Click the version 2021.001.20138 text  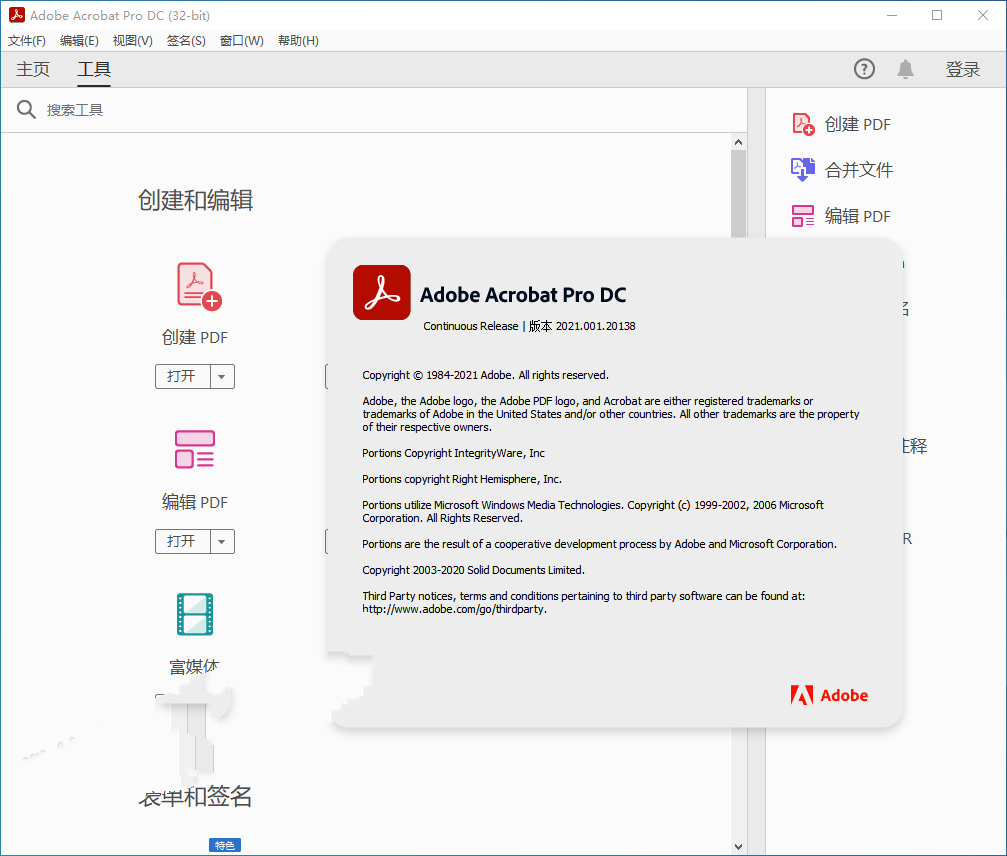coord(582,326)
